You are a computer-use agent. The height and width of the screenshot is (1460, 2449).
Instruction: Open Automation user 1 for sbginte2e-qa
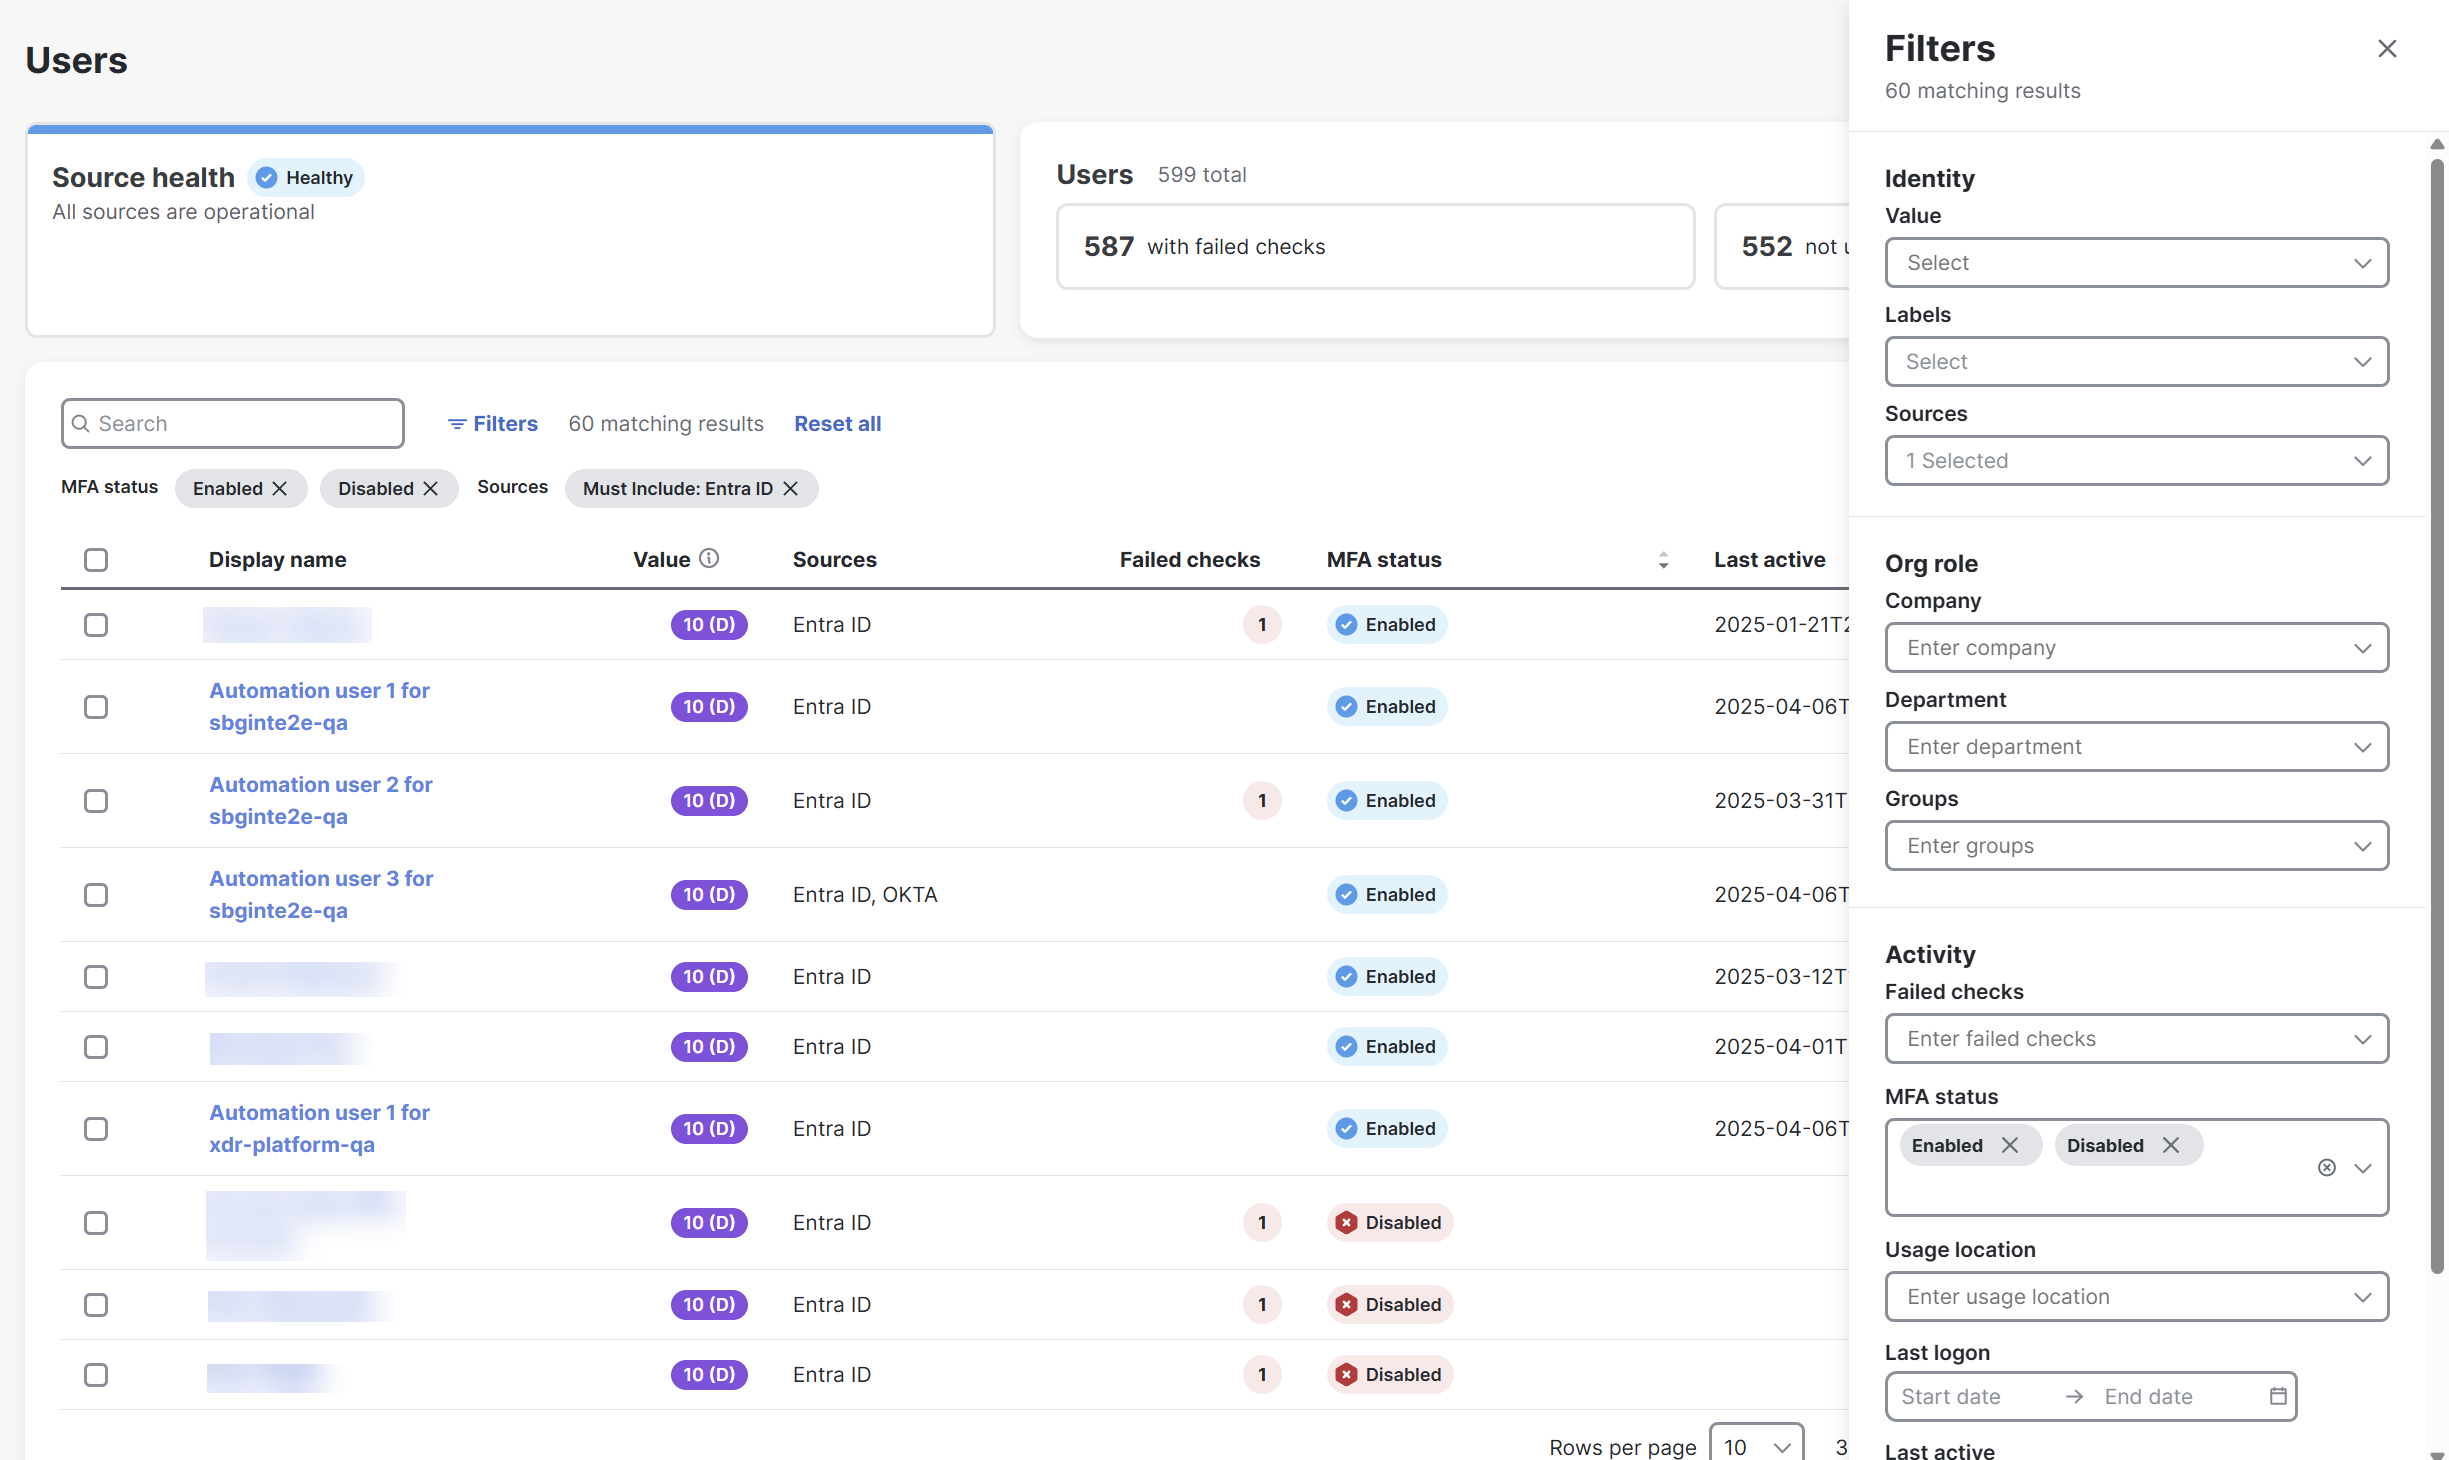pyautogui.click(x=319, y=706)
